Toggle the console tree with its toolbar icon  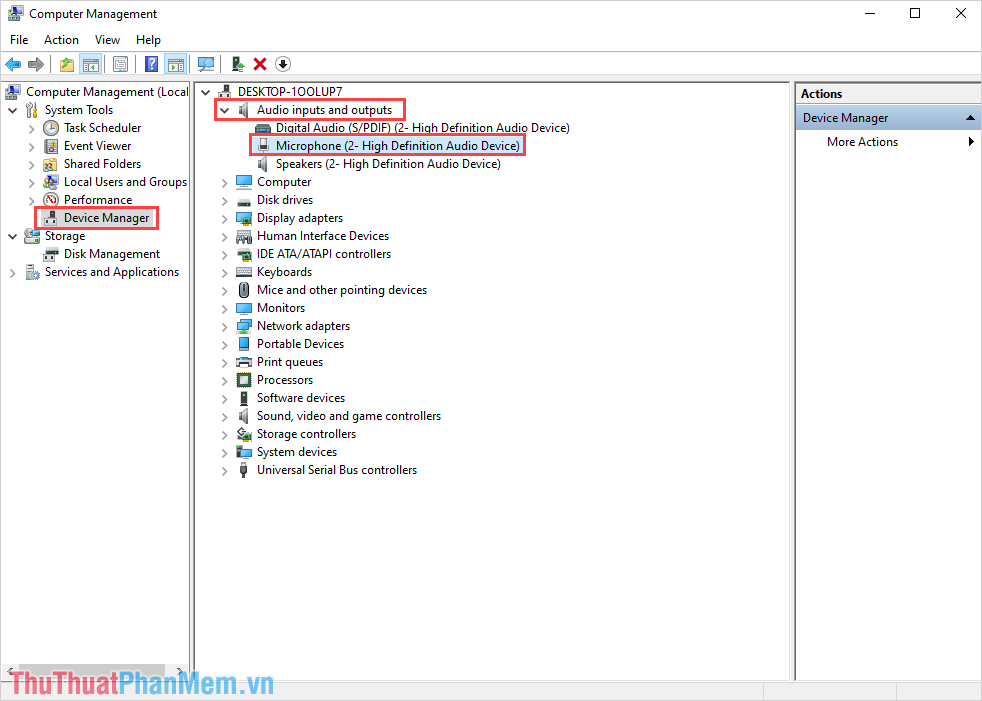(x=91, y=63)
